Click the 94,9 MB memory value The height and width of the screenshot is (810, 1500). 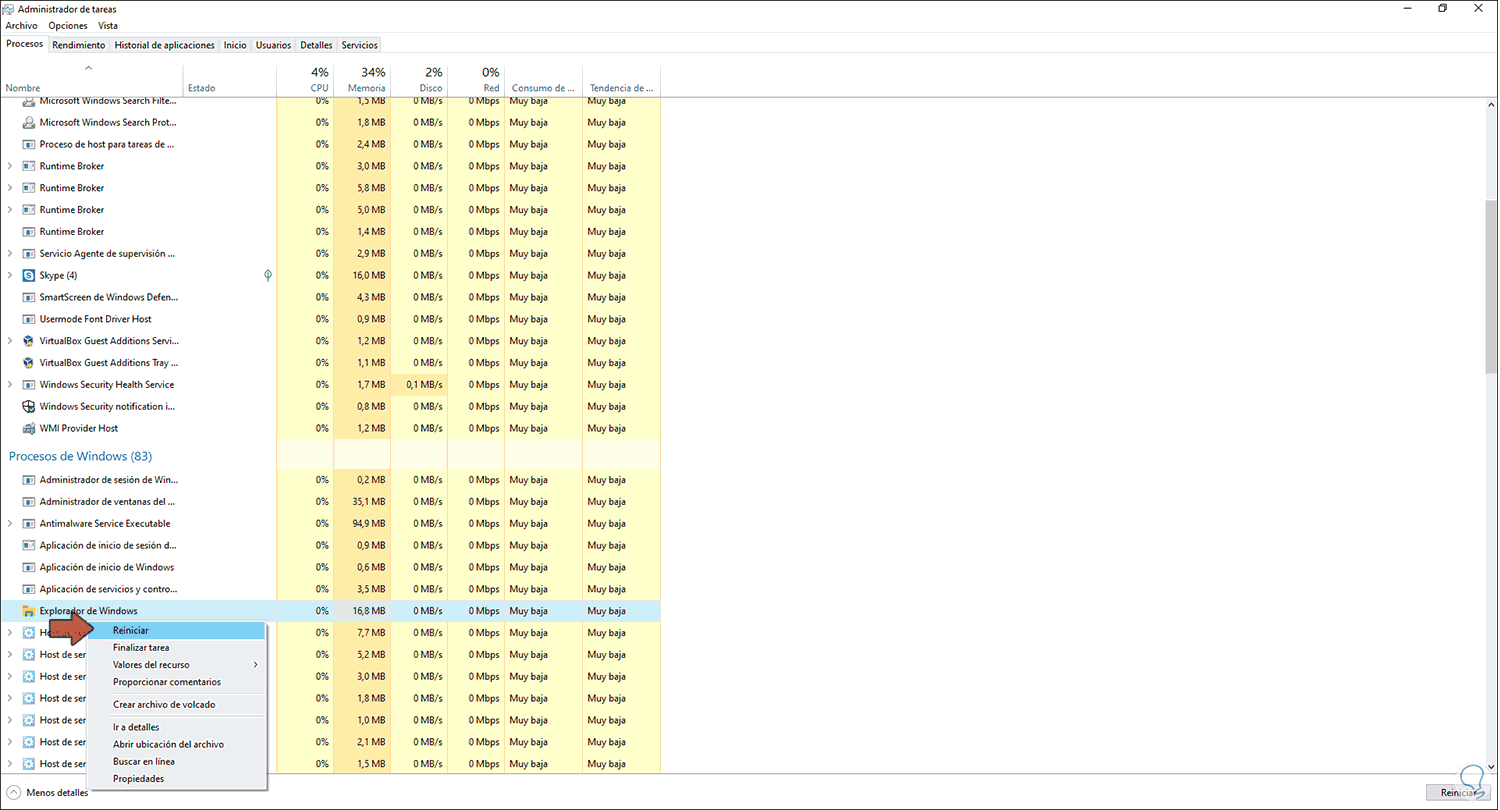pos(368,524)
